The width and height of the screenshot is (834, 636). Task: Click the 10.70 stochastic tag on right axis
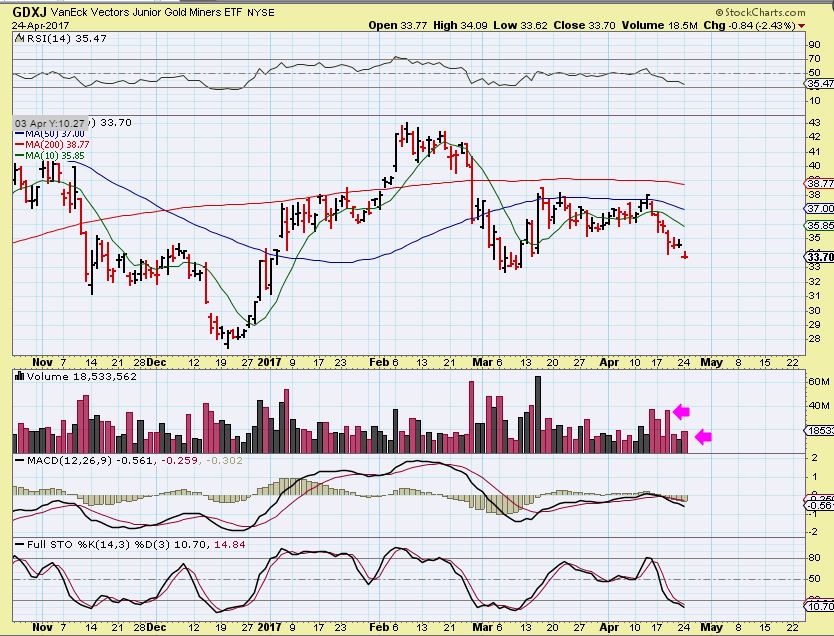(820, 606)
